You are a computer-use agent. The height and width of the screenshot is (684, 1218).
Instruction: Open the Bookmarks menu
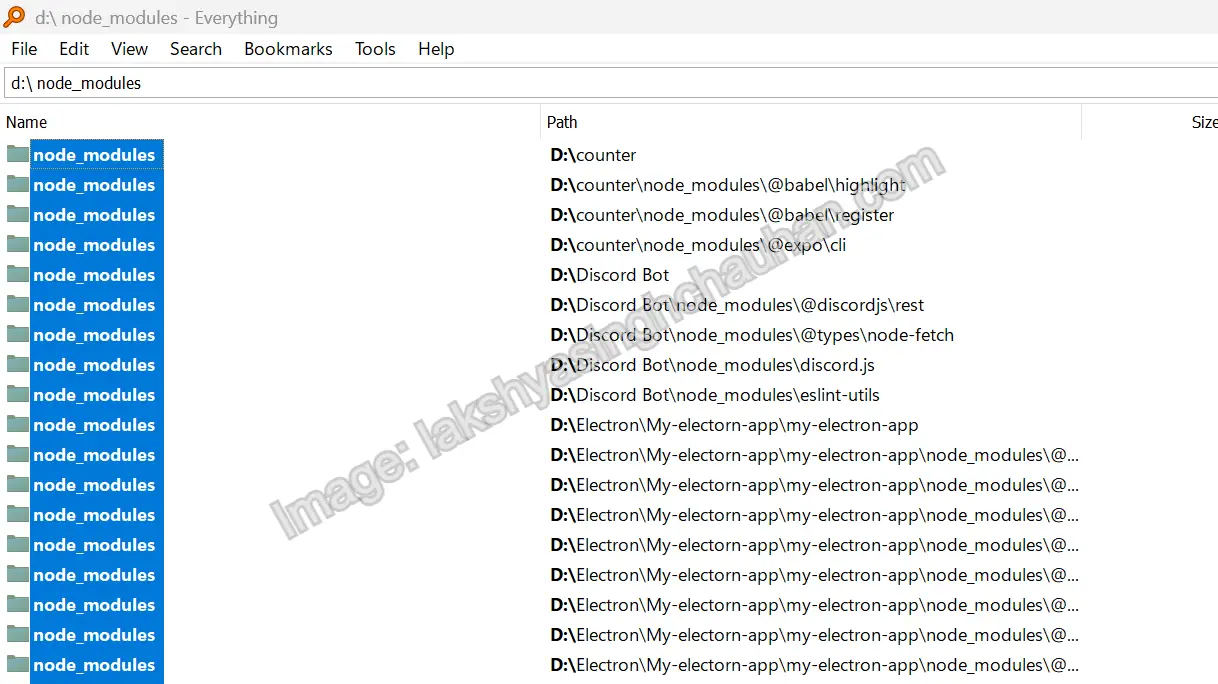point(288,49)
